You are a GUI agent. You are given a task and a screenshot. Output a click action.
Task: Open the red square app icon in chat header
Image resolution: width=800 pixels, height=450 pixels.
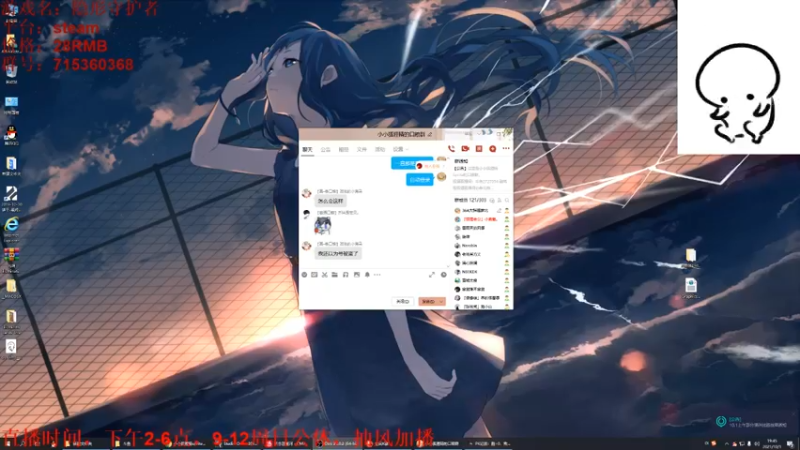point(479,148)
